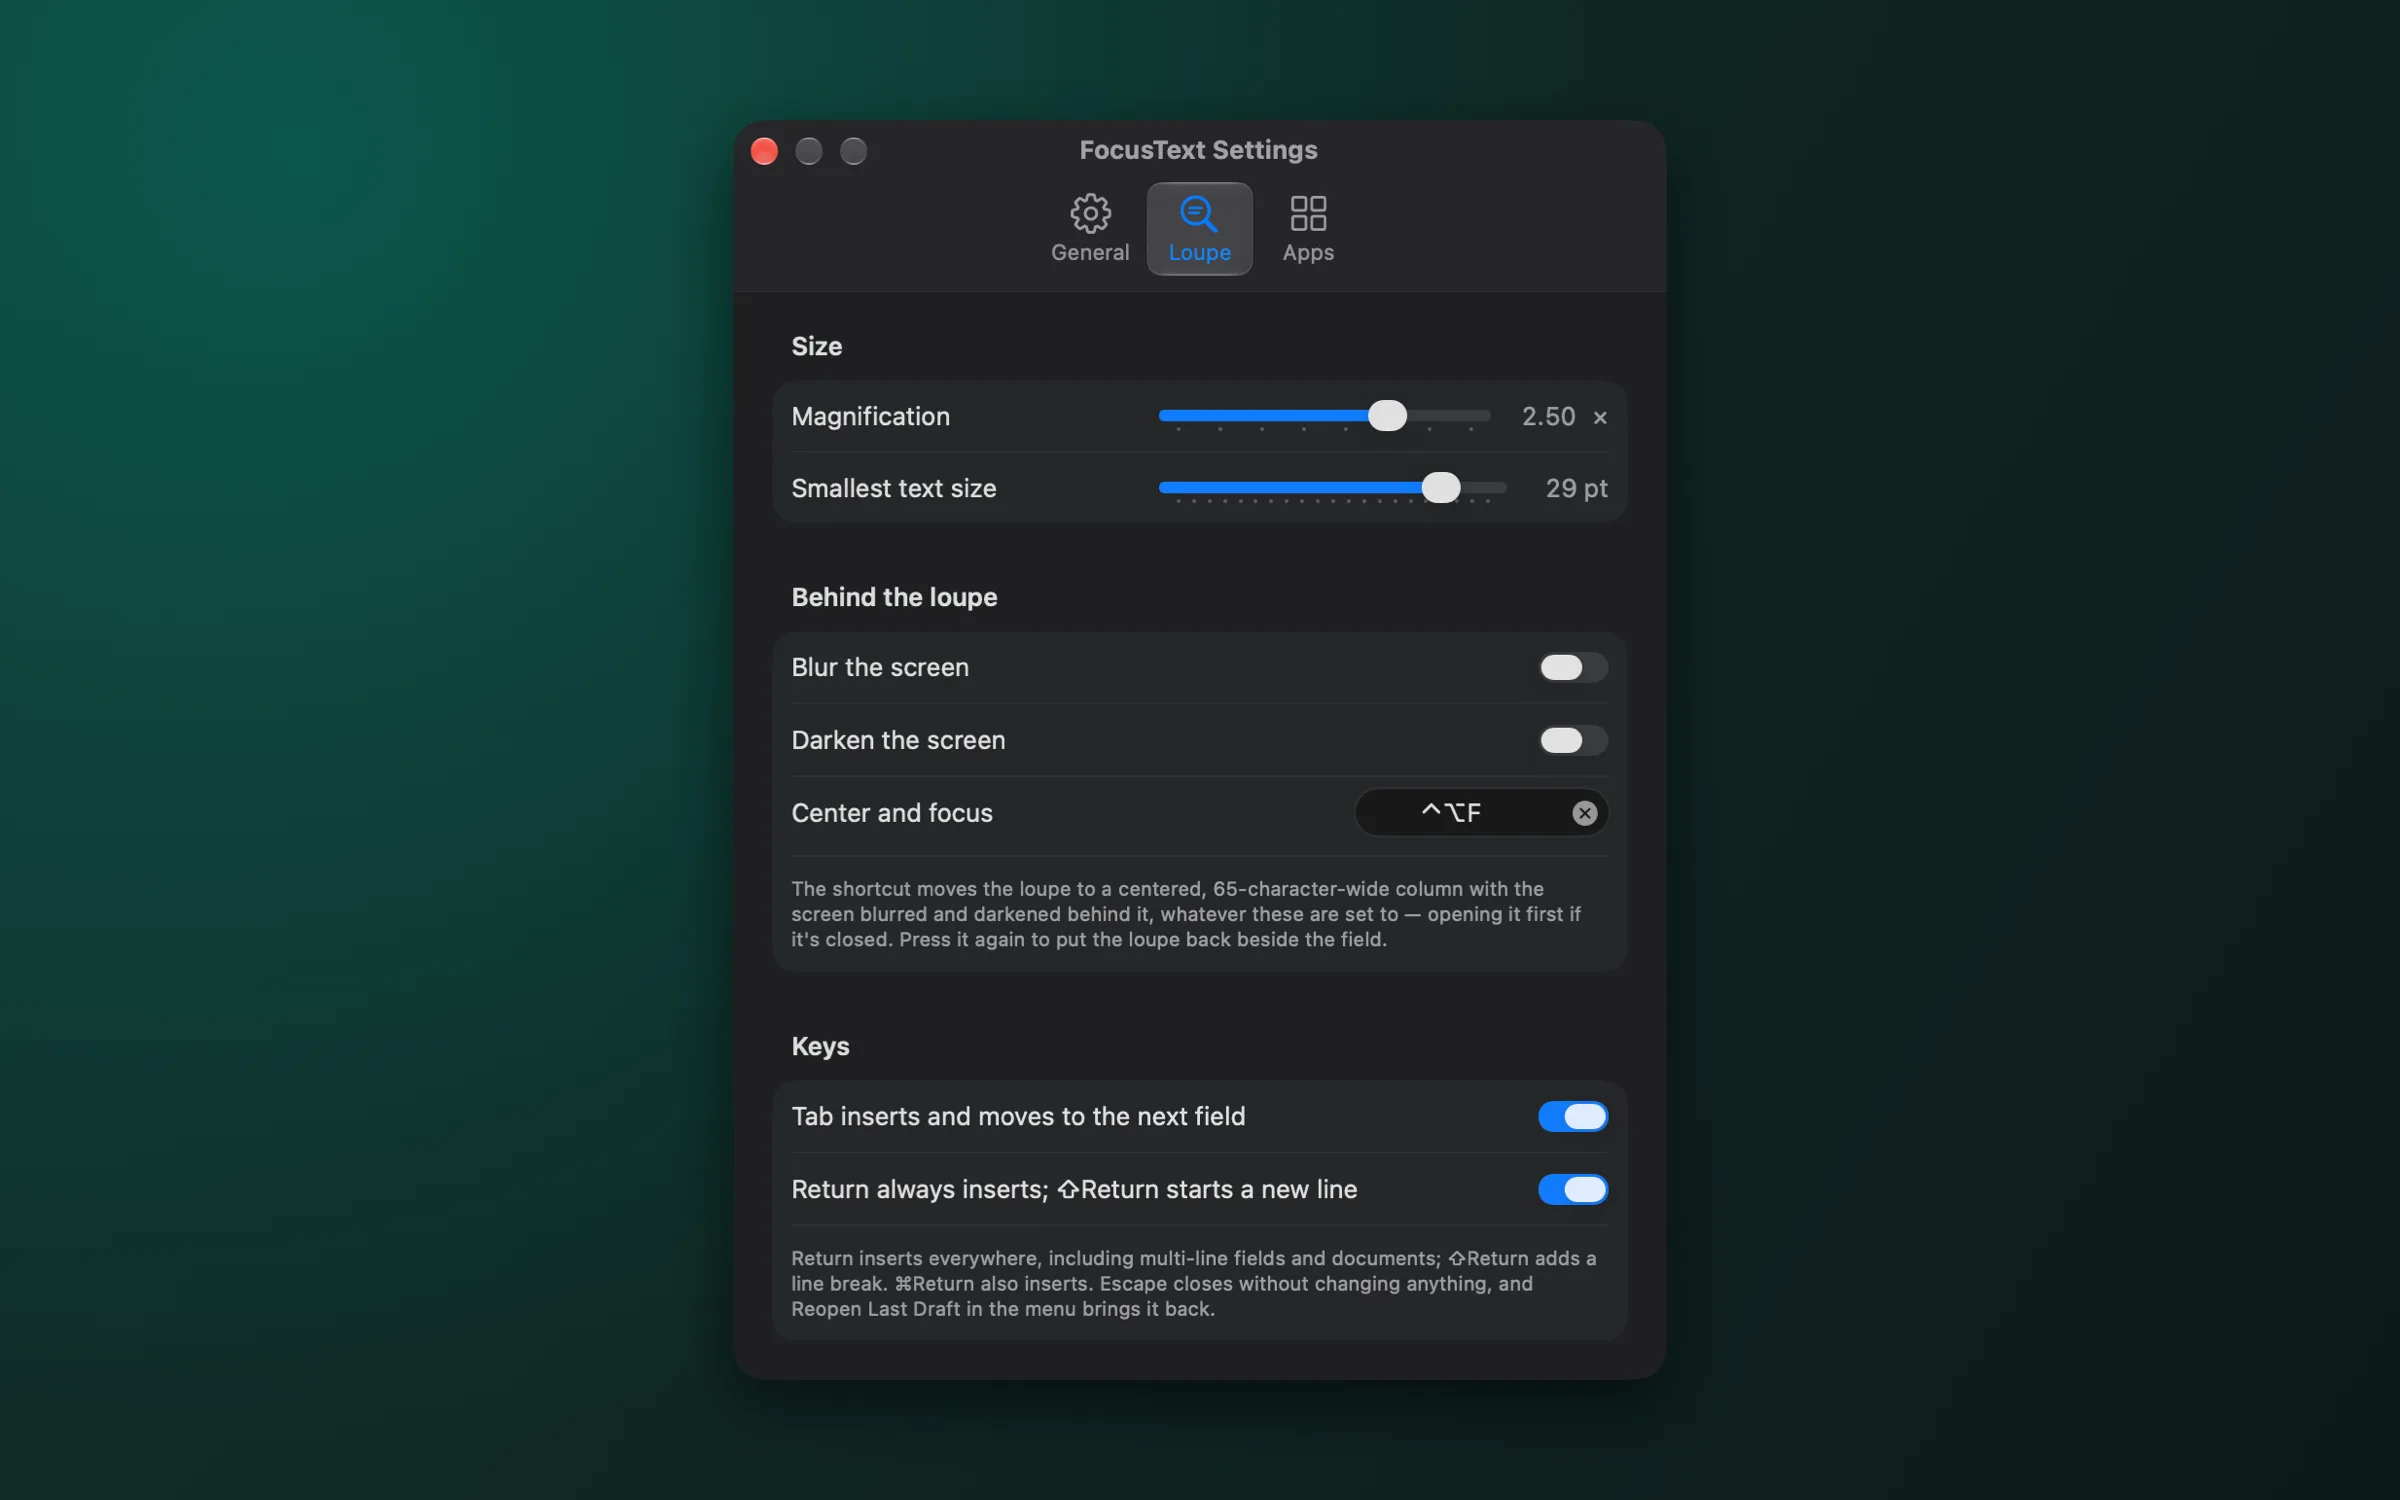Click the FocusText Settings window title
Screen dimensions: 2400x1500
(x=1198, y=150)
